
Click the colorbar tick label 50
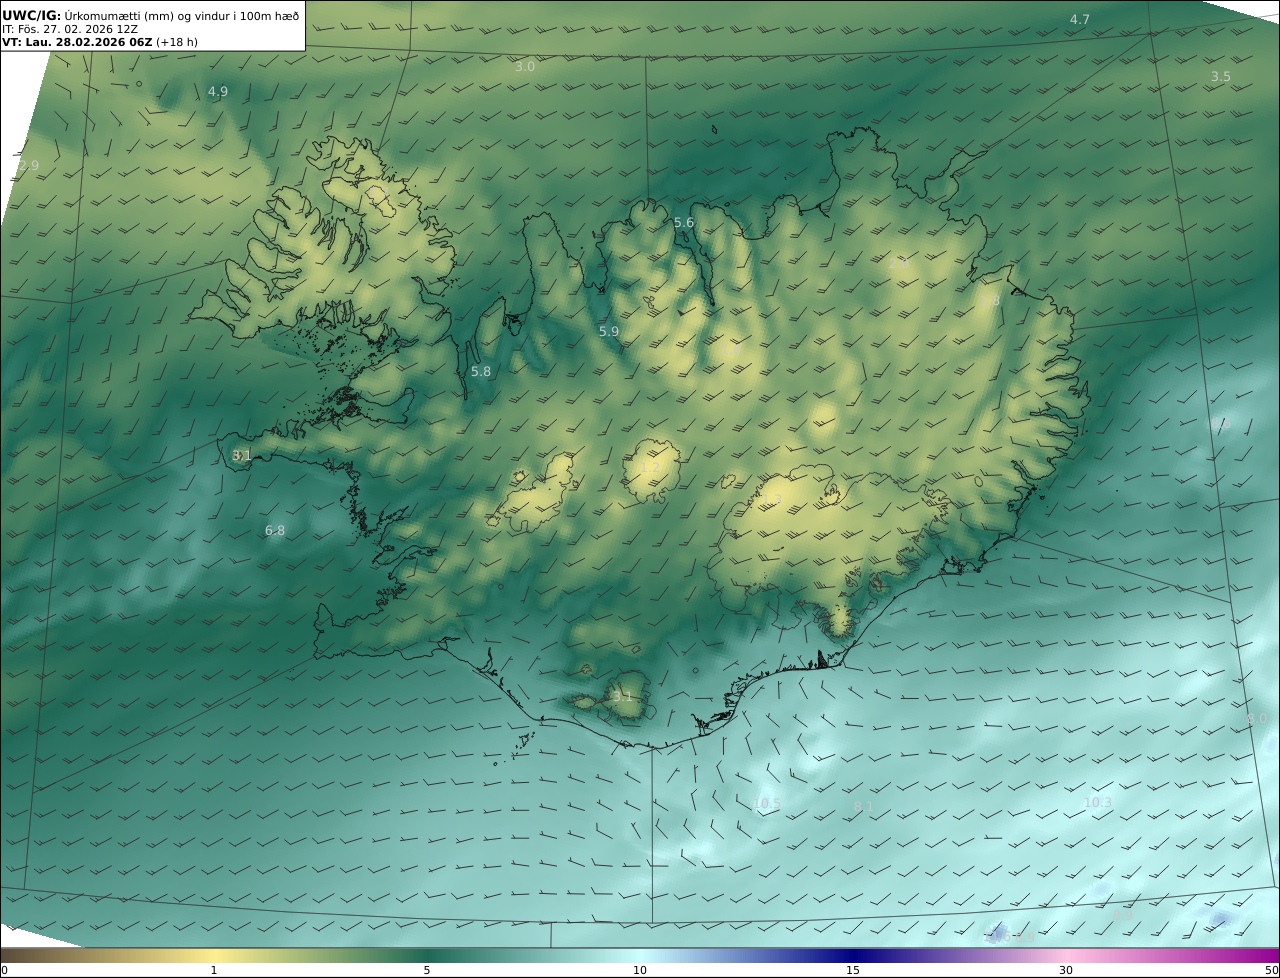point(1272,970)
